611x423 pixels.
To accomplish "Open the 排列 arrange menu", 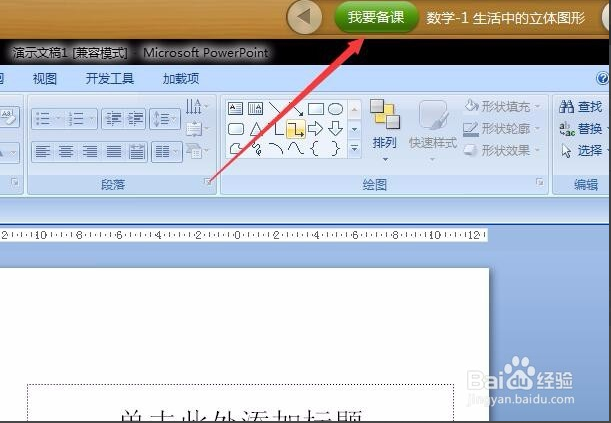I will tap(385, 130).
